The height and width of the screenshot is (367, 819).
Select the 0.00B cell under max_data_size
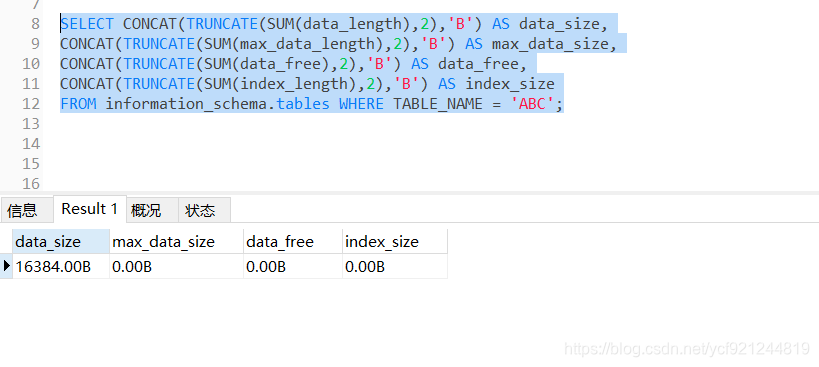177,267
